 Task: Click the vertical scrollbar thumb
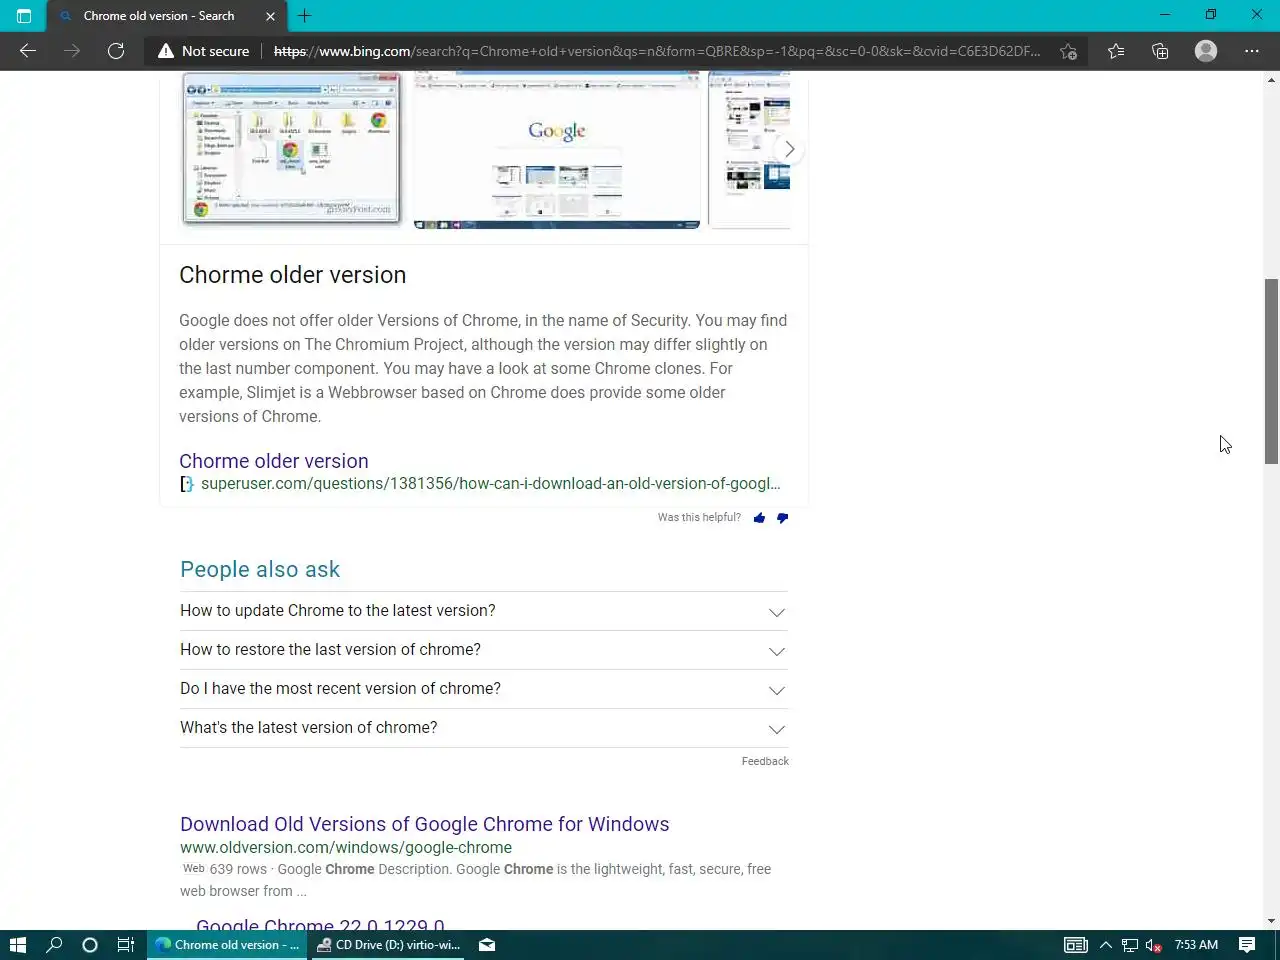pos(1271,371)
